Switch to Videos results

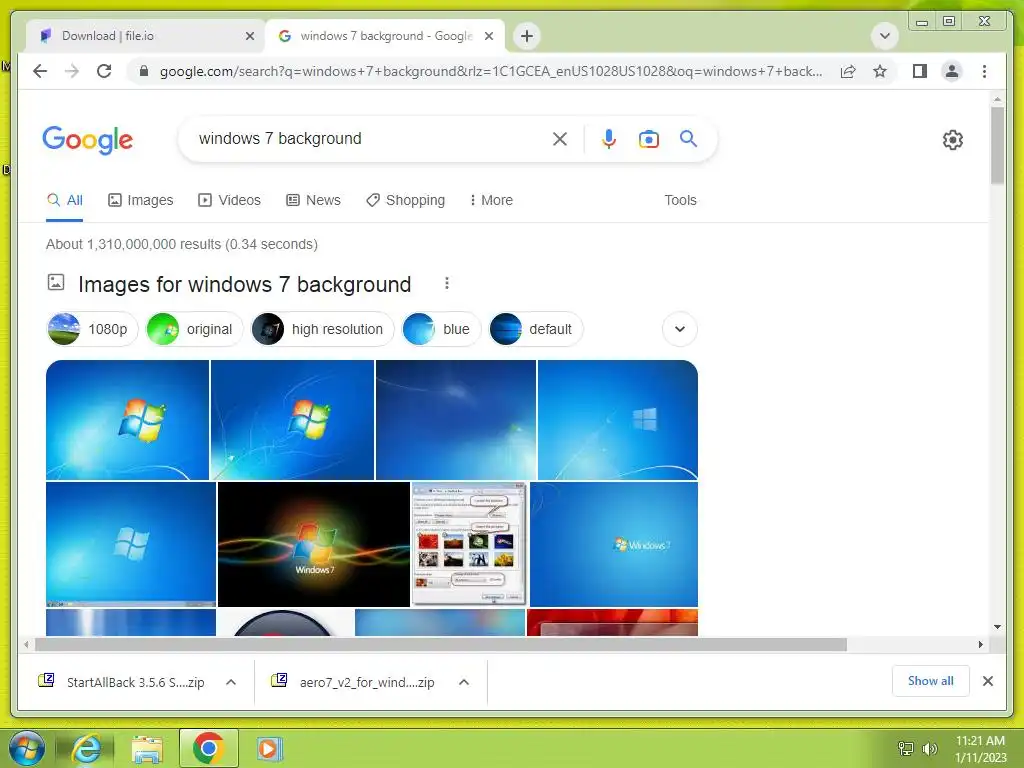[x=229, y=200]
